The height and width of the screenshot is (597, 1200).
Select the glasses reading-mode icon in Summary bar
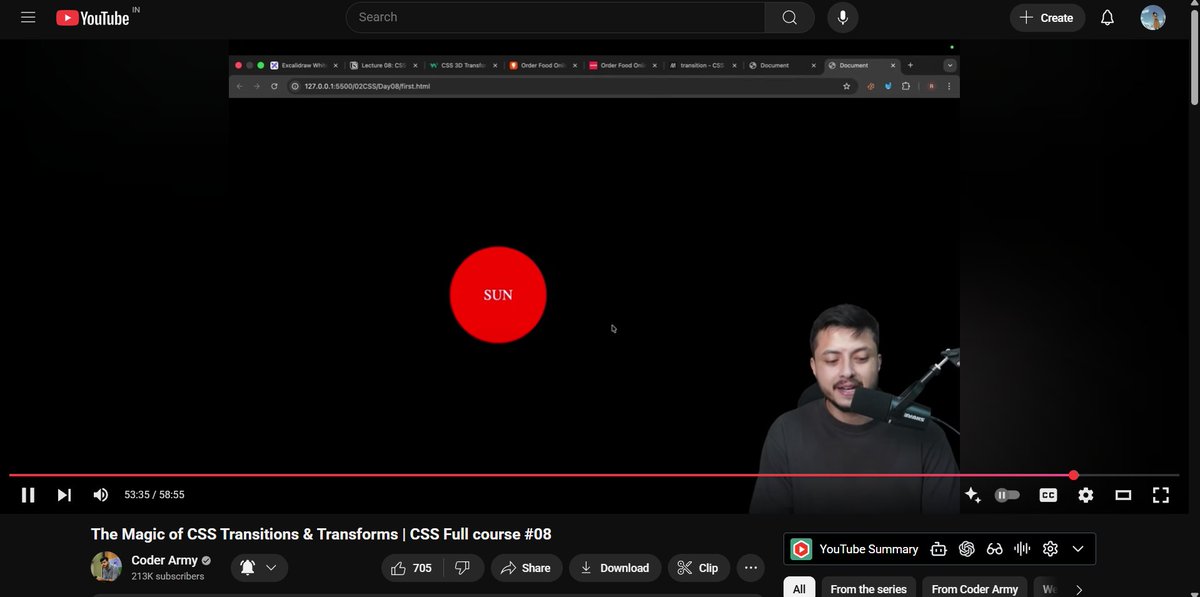(994, 548)
